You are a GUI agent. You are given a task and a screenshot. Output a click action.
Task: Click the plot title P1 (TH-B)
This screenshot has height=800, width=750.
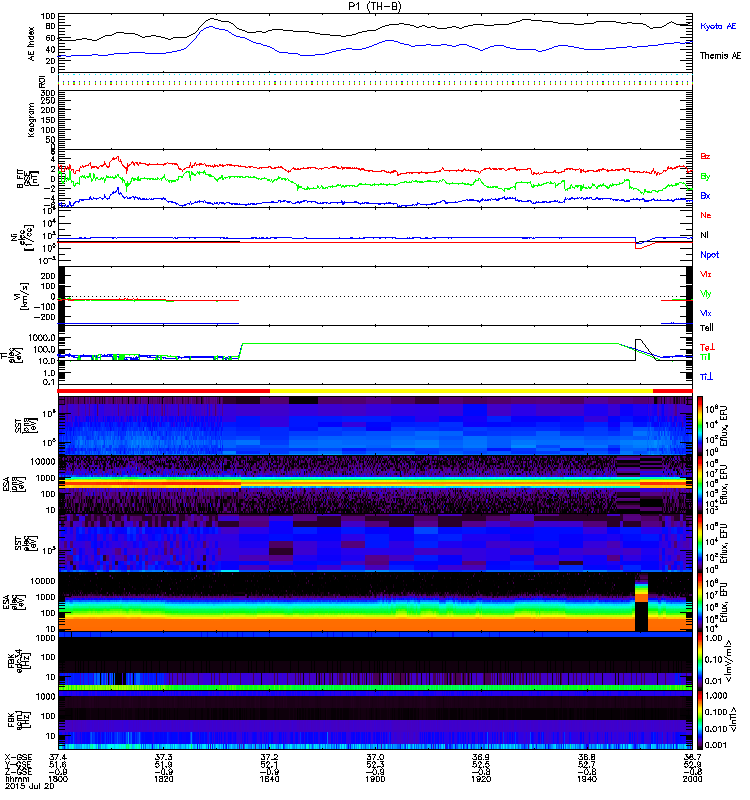(374, 6)
